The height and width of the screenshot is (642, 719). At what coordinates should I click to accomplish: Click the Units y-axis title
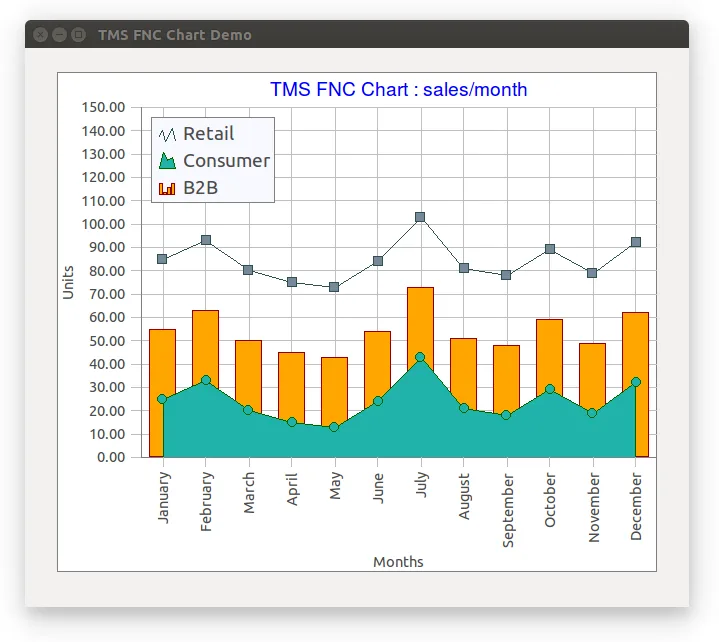68,282
